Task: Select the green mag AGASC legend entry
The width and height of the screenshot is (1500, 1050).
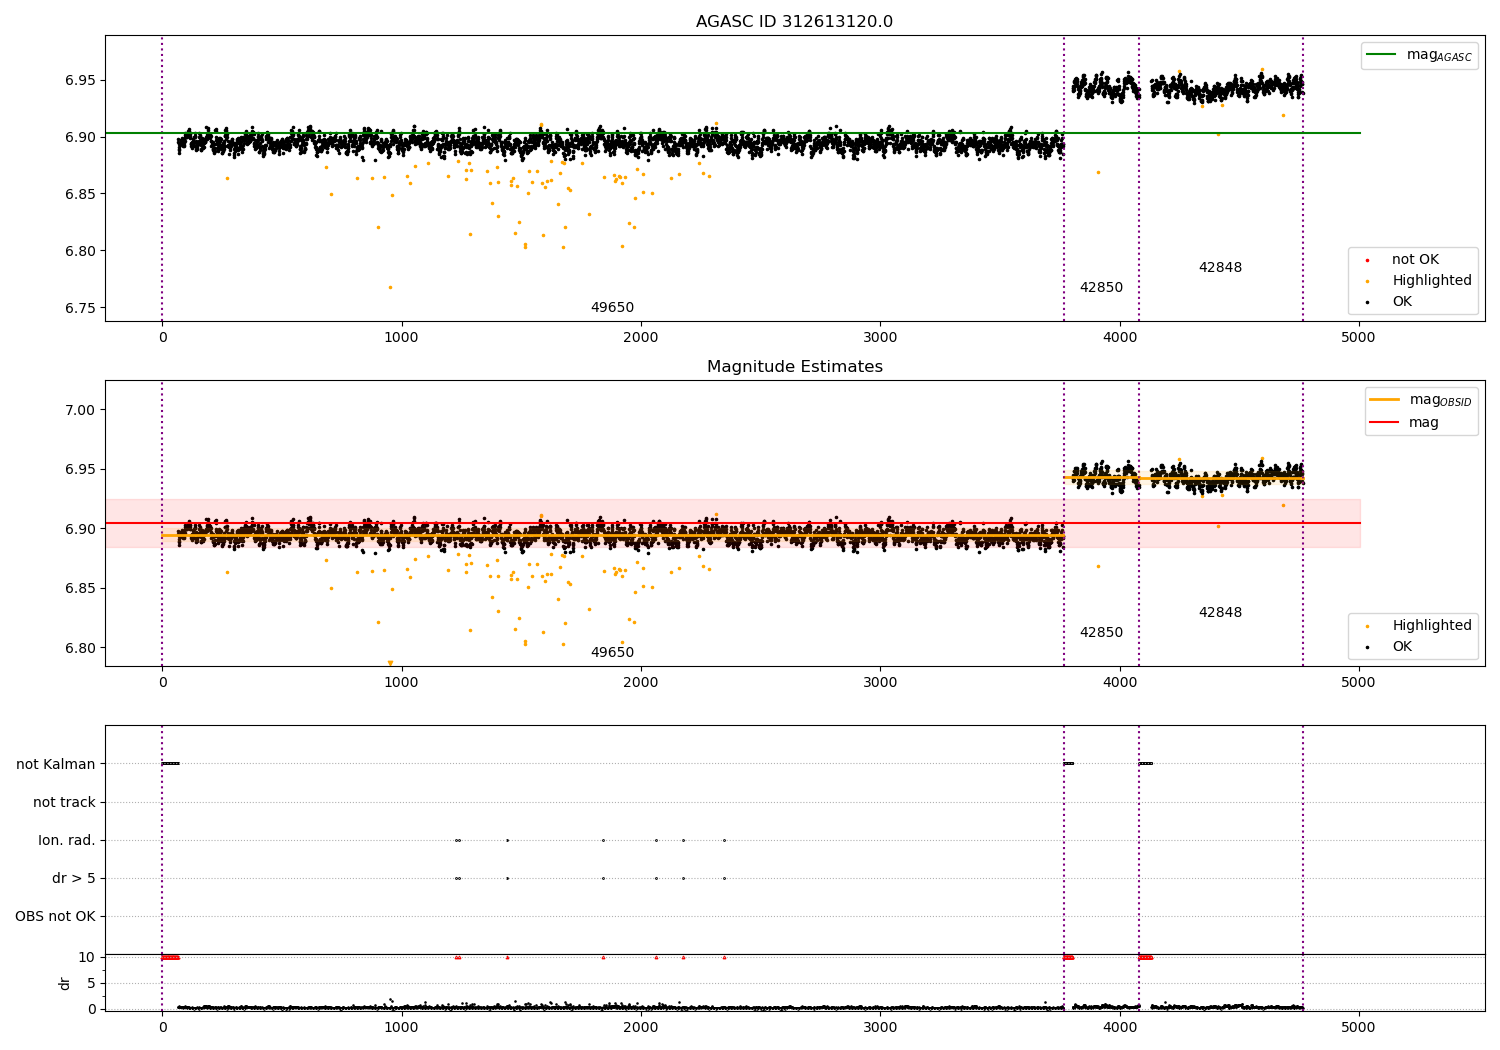Action: (x=1419, y=55)
